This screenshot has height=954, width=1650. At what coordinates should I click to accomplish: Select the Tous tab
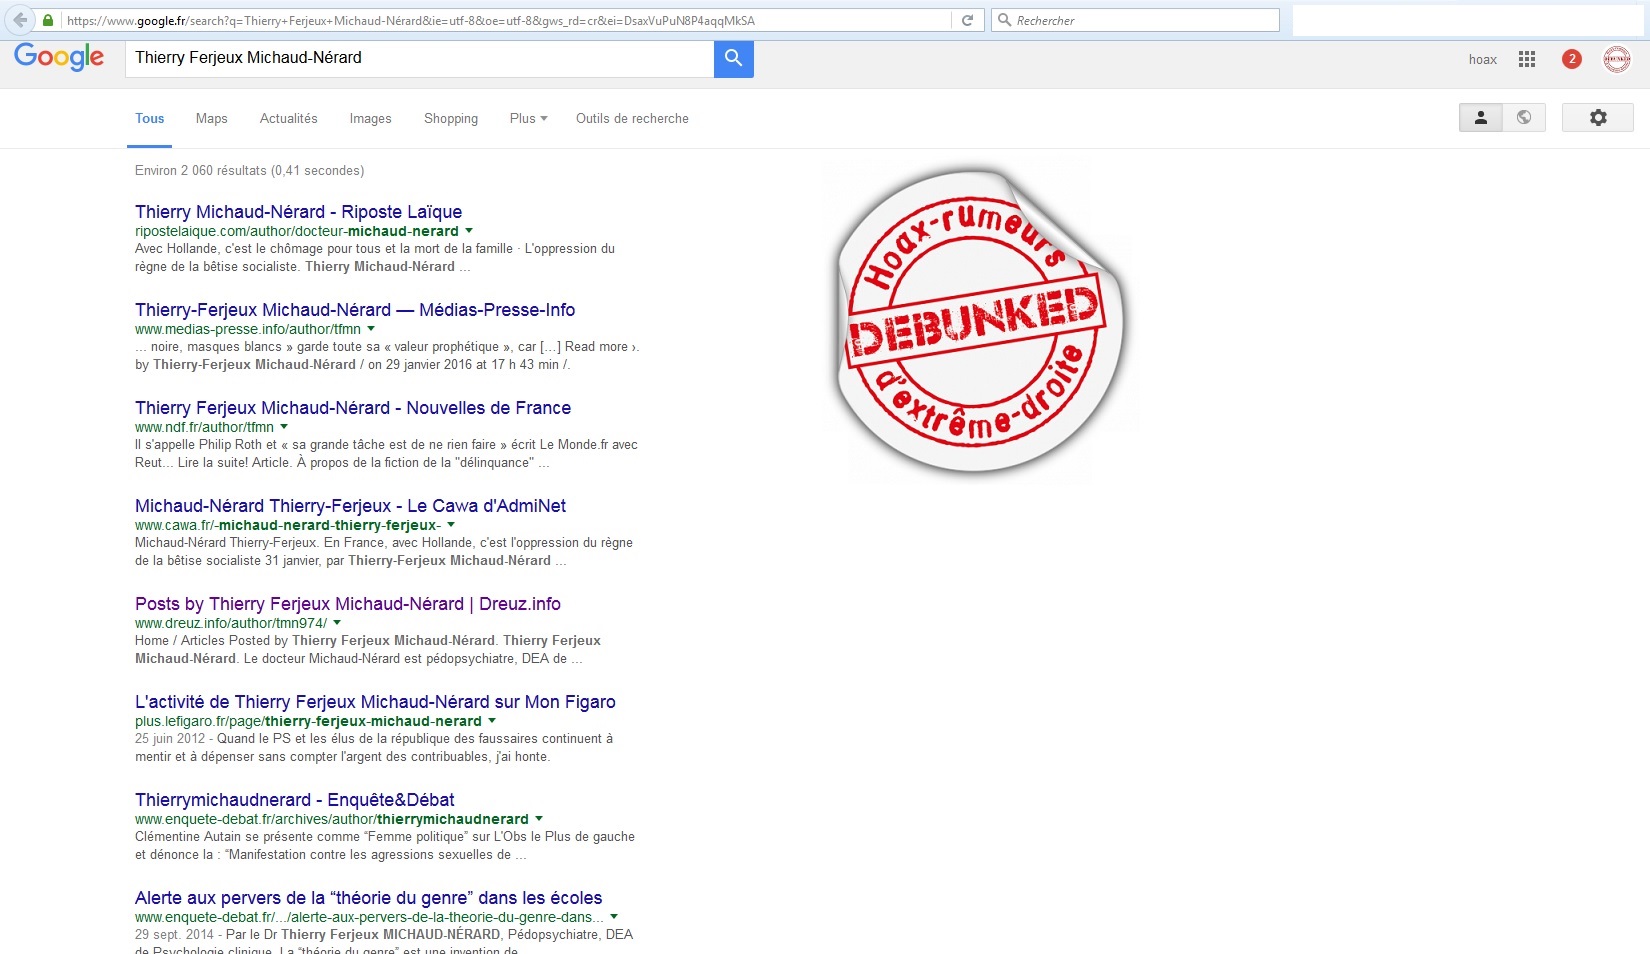point(150,118)
